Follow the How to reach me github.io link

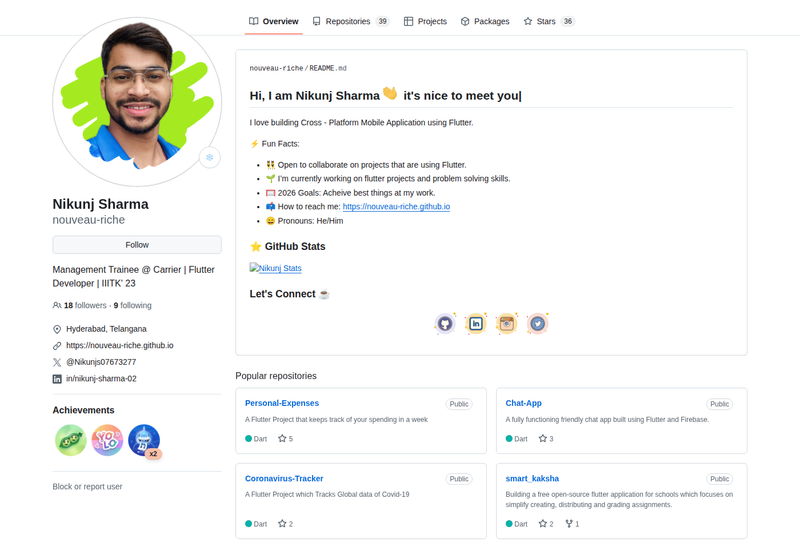396,207
